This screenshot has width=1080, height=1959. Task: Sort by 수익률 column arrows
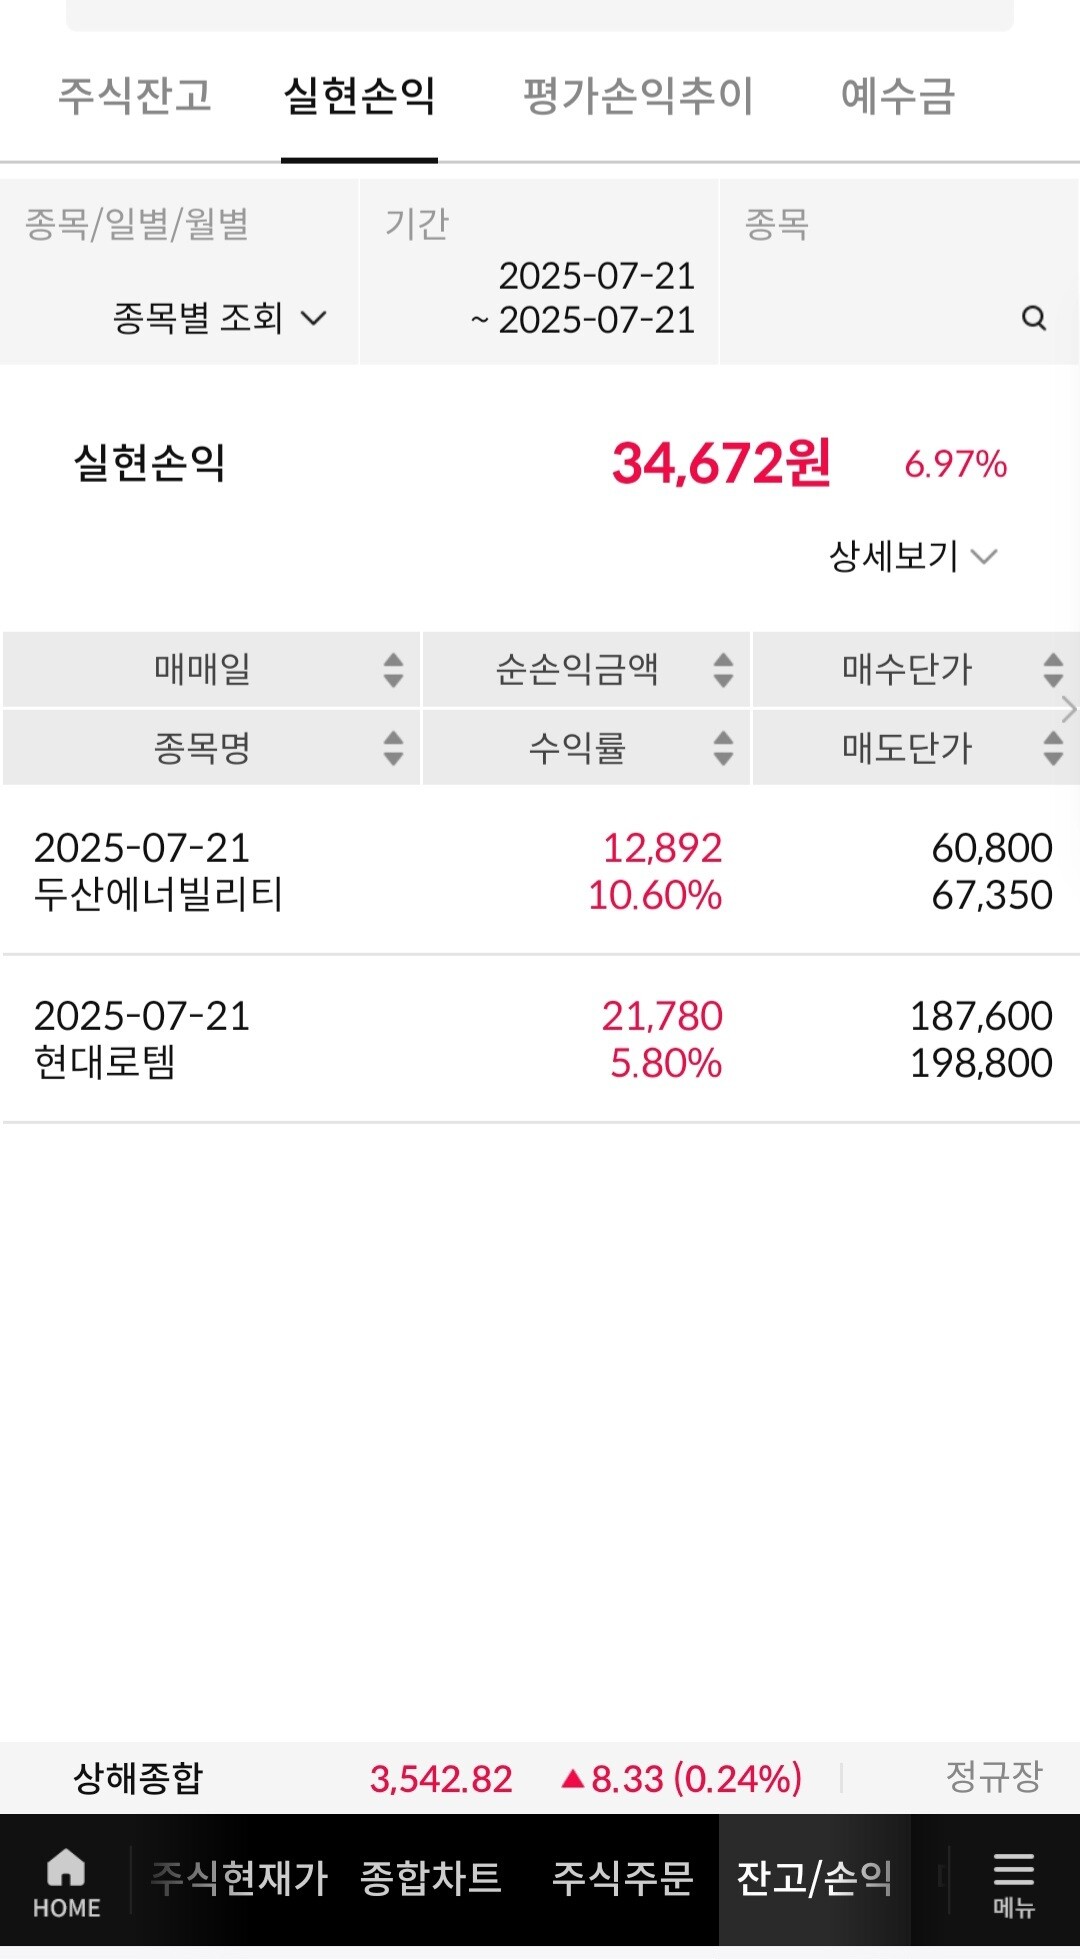[x=723, y=748]
